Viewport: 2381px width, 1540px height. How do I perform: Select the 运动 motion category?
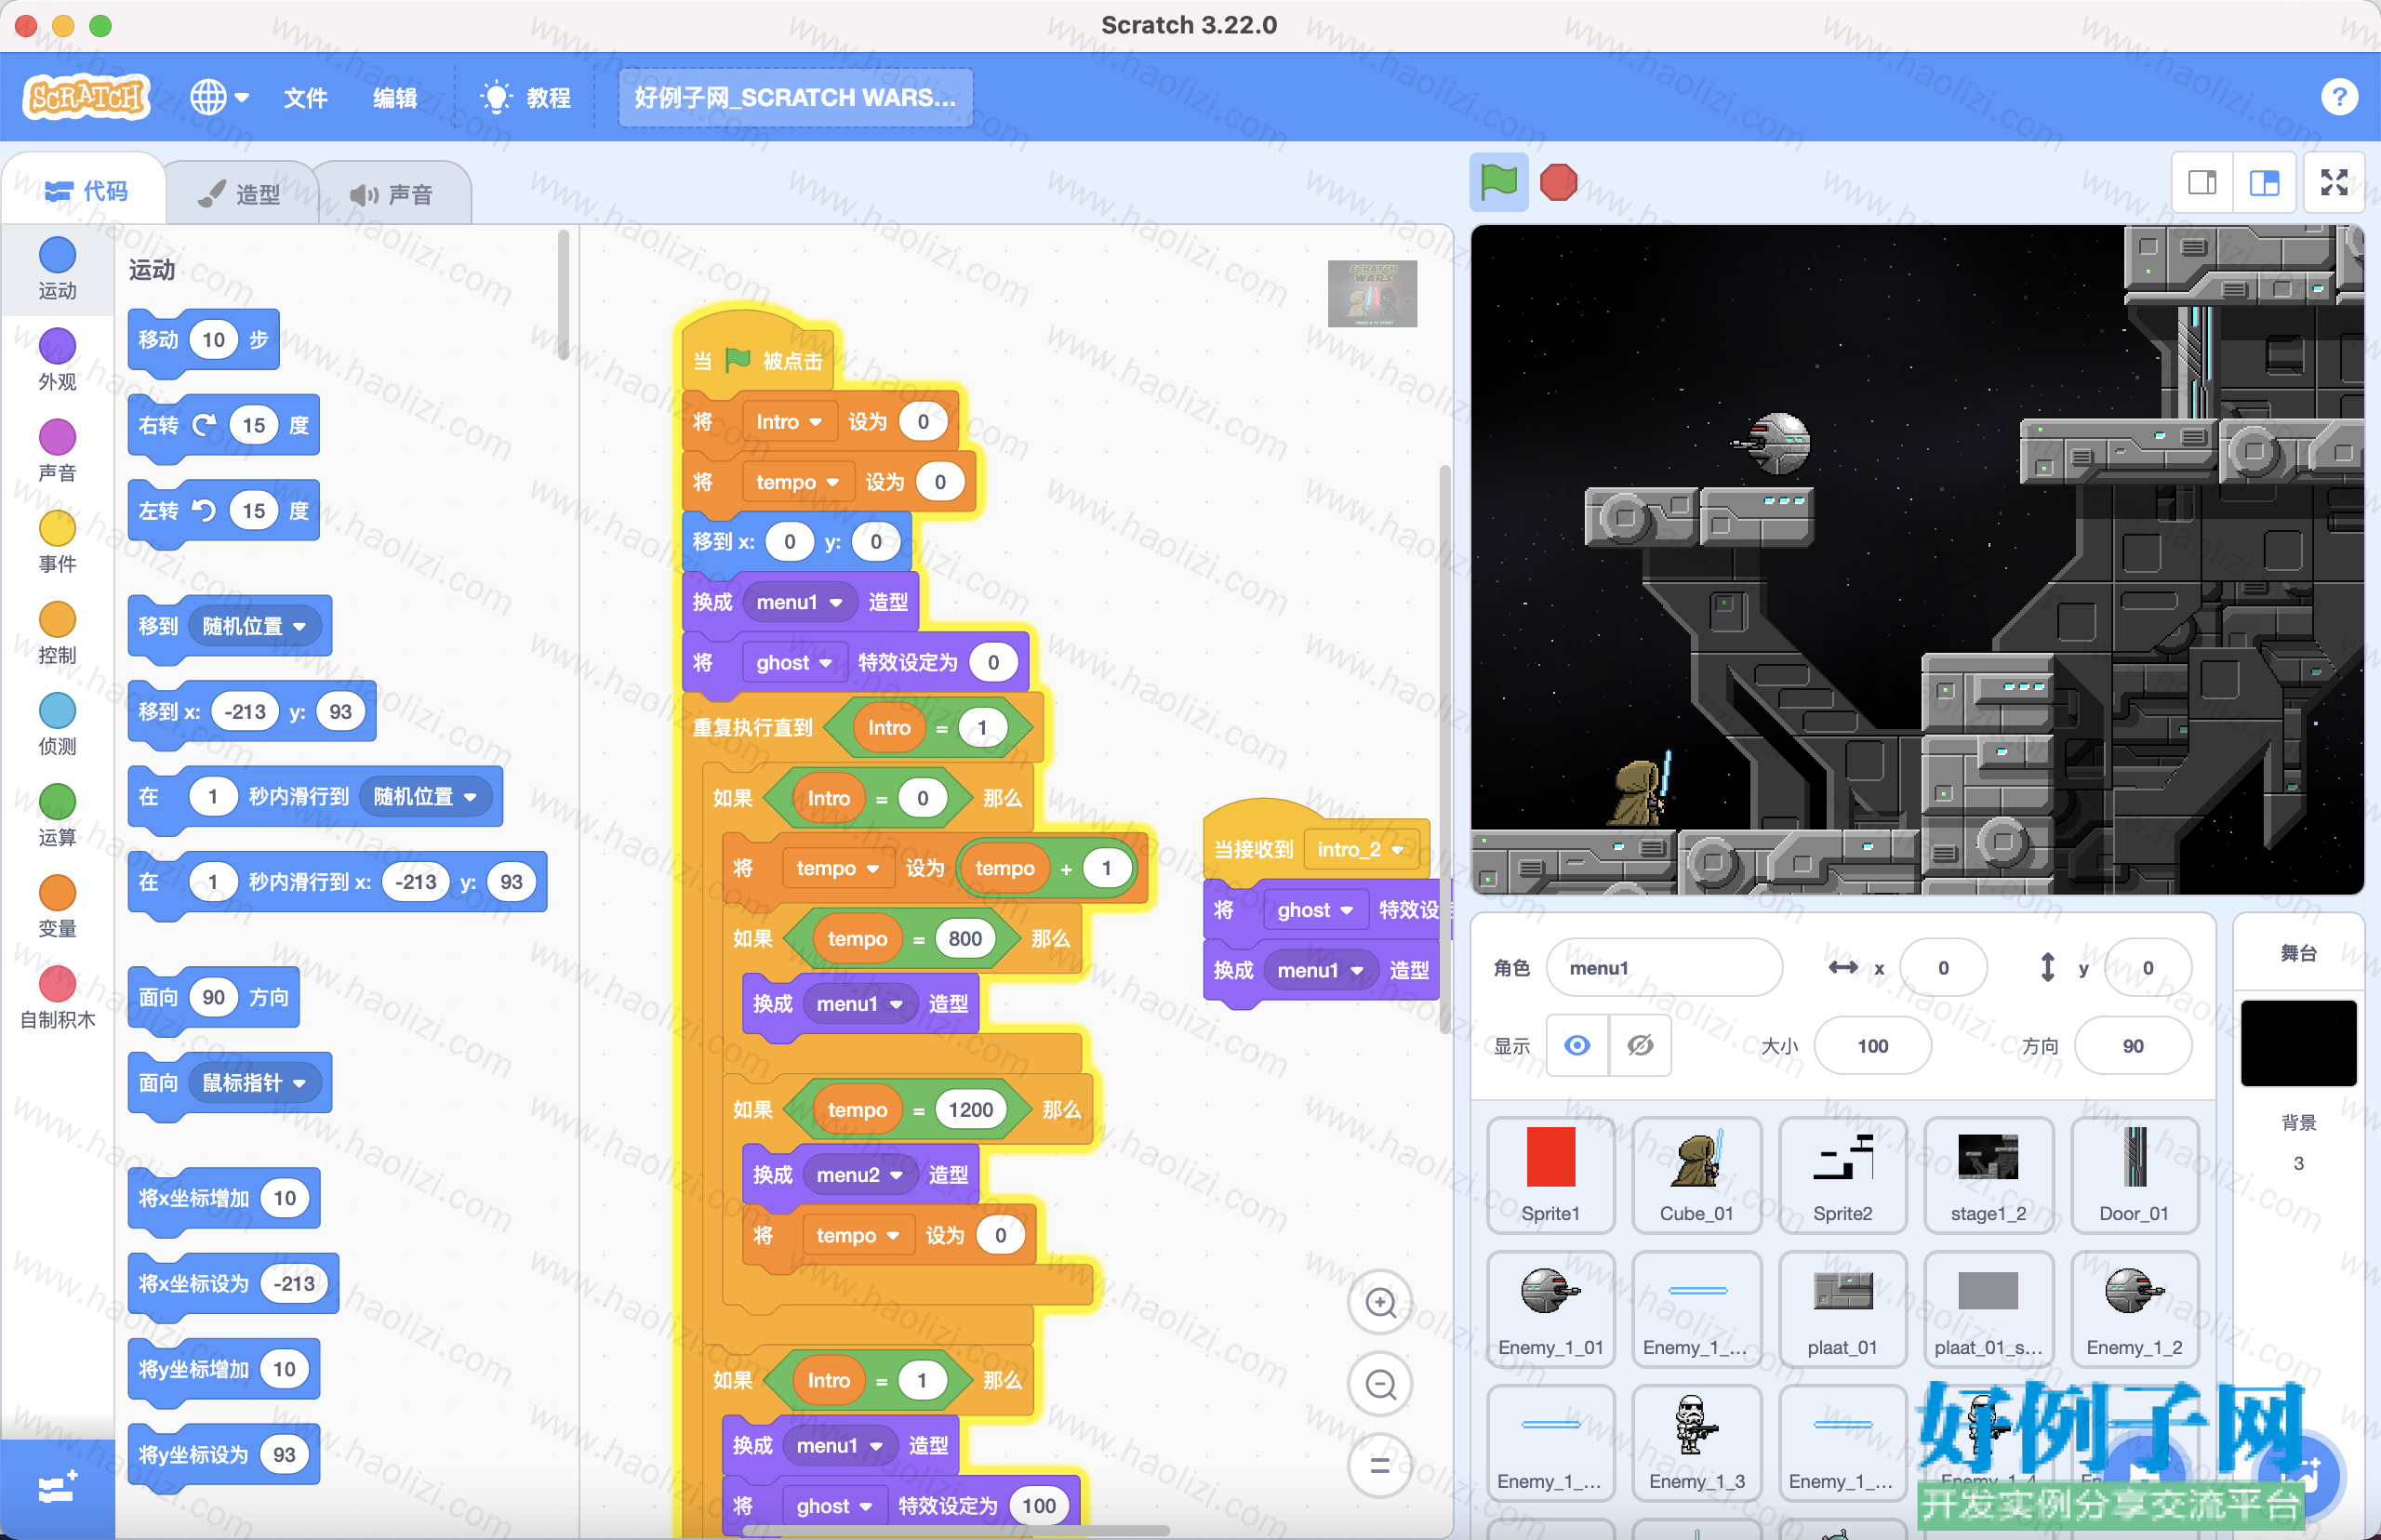[x=57, y=269]
